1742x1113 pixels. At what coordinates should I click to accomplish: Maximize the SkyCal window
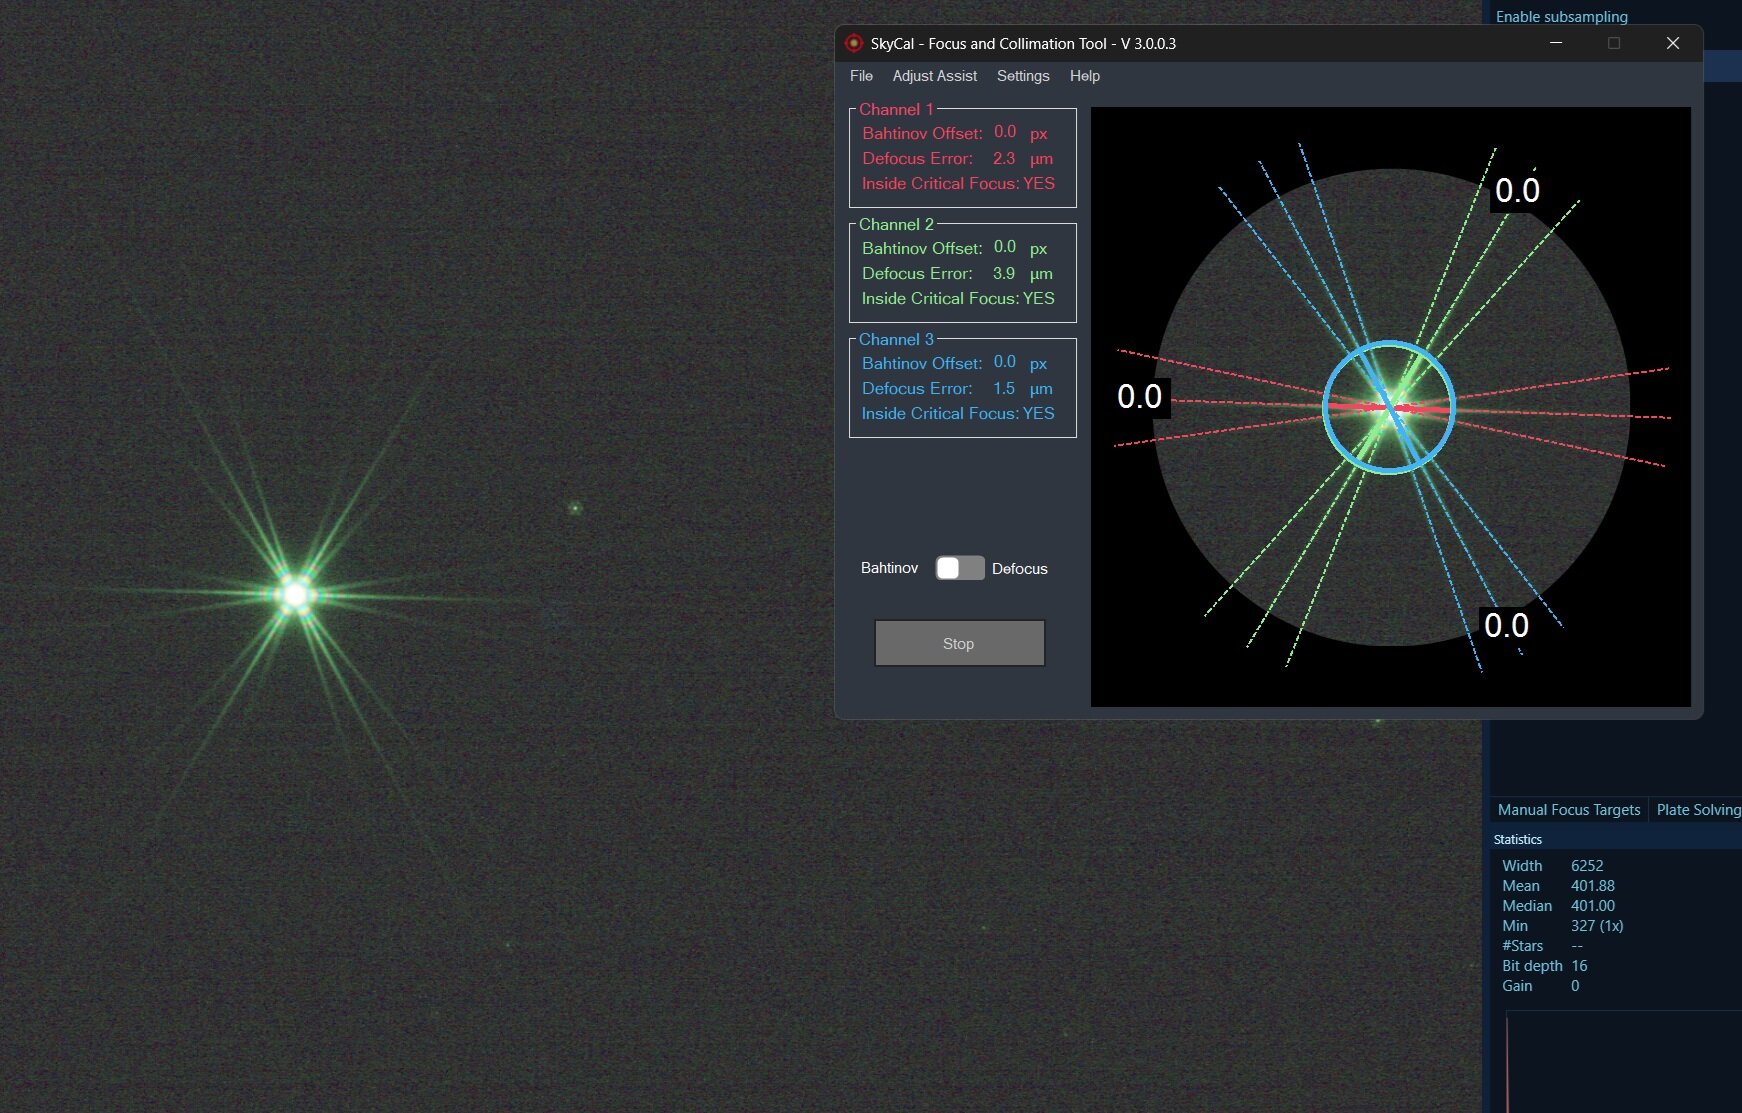[x=1614, y=43]
